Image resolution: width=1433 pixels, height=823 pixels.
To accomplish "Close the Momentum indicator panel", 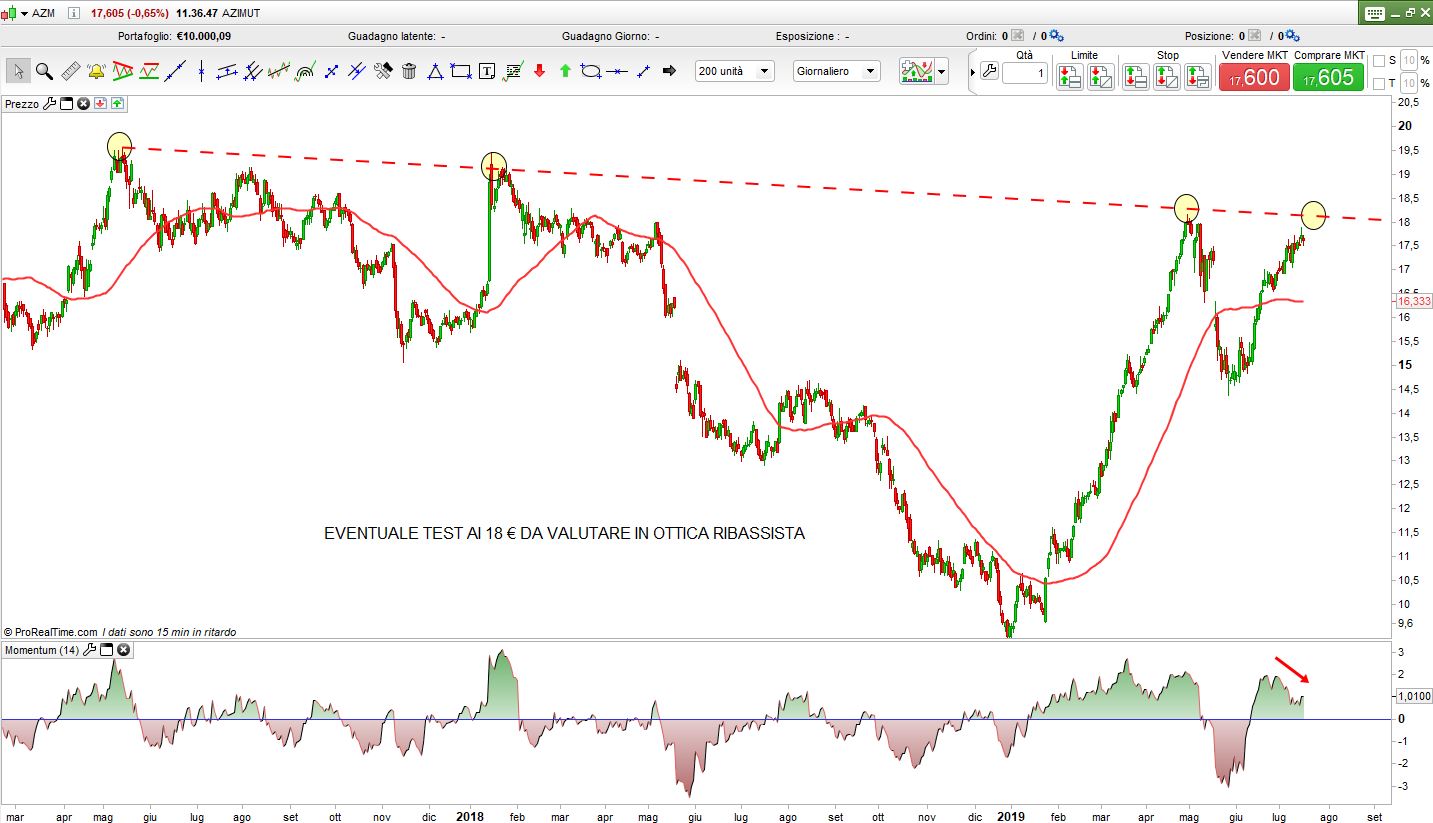I will 124,650.
